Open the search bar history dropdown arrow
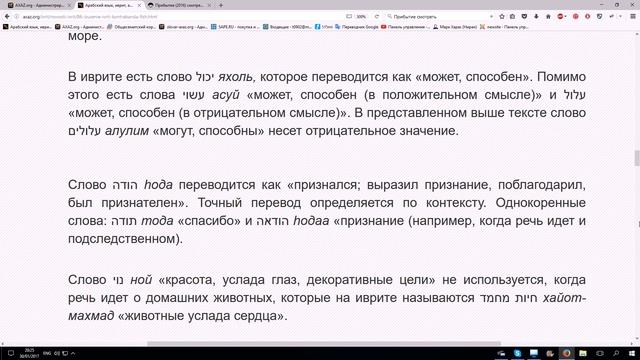The image size is (640, 360). click(491, 16)
